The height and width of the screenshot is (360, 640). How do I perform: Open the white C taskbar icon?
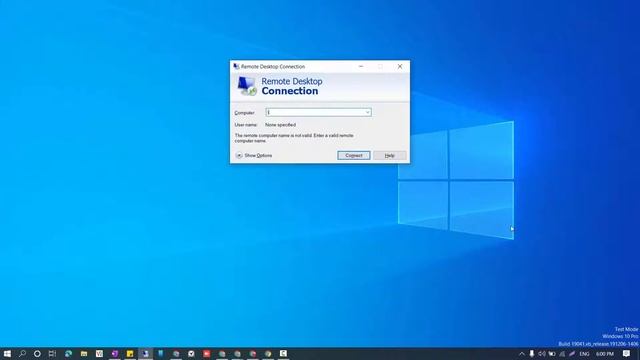(283, 353)
